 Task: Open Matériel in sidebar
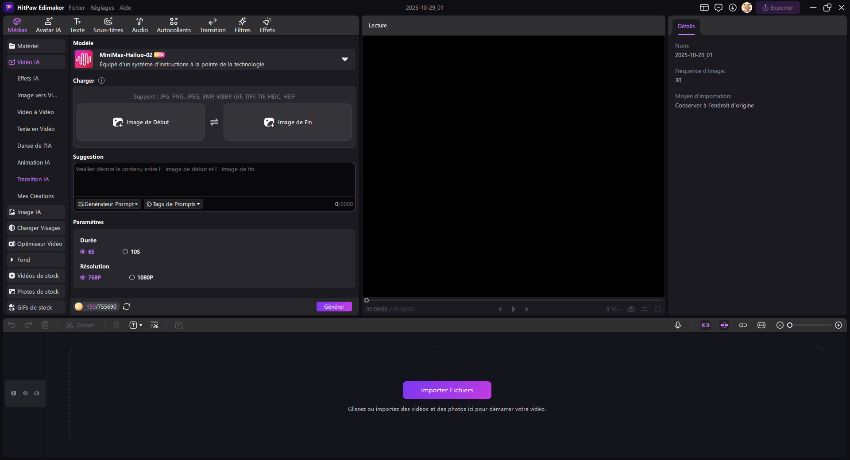(36, 46)
